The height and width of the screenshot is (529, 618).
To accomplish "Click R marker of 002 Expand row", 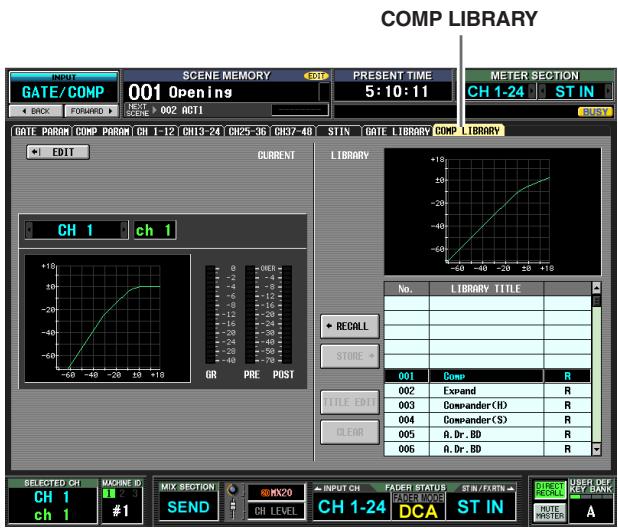I will pos(567,391).
